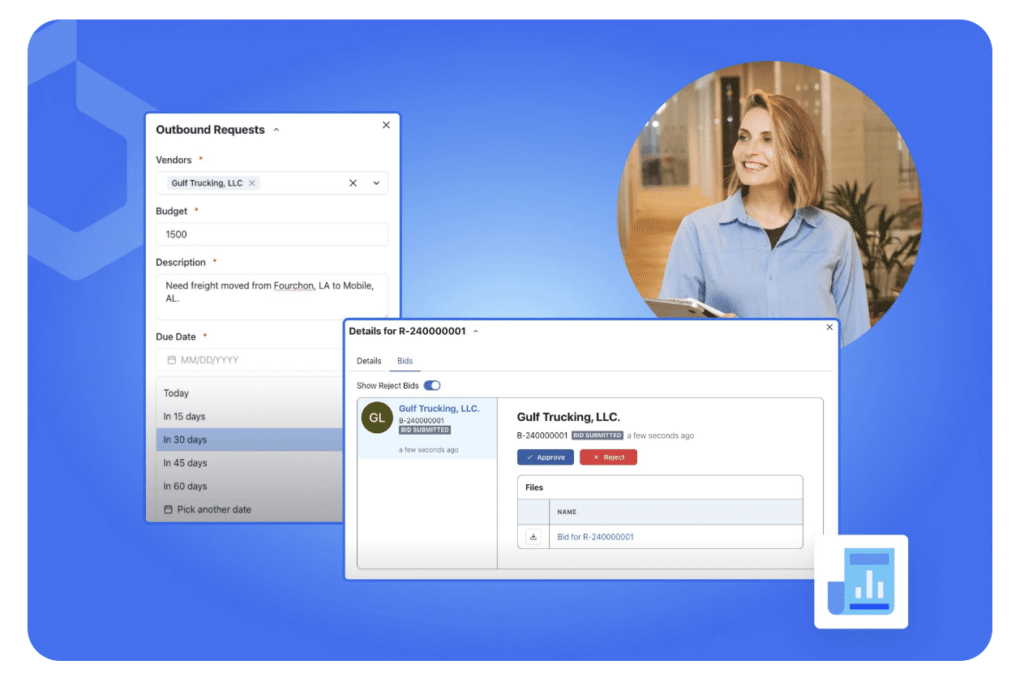This screenshot has width=1024, height=682.
Task: Clear all selected vendors
Action: [353, 184]
